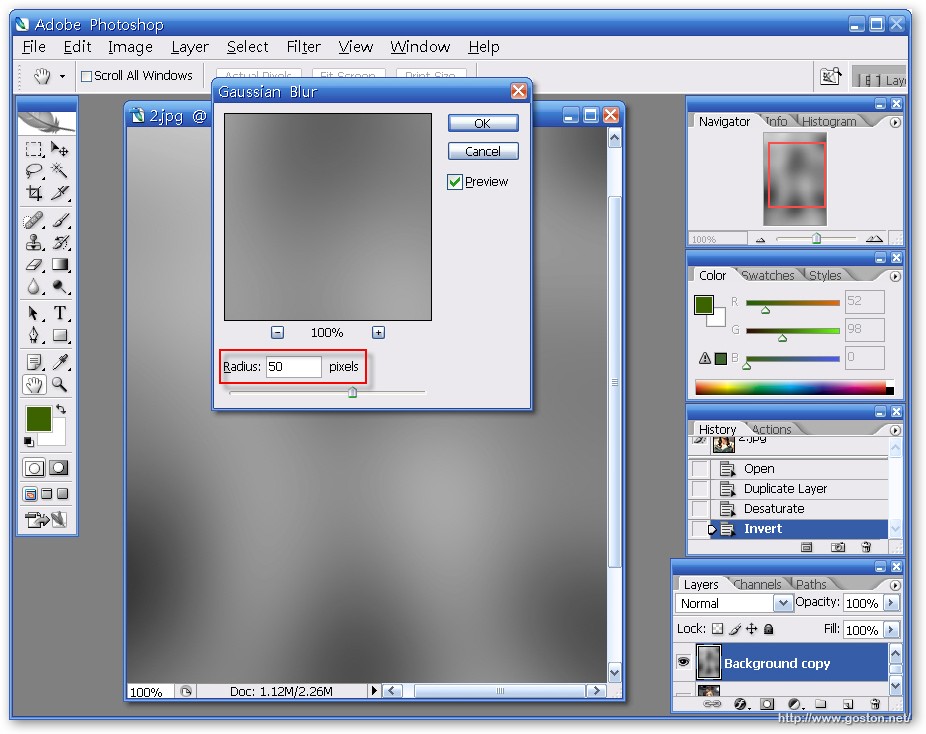Switch to the Histogram tab
926x734 pixels.
pos(829,121)
